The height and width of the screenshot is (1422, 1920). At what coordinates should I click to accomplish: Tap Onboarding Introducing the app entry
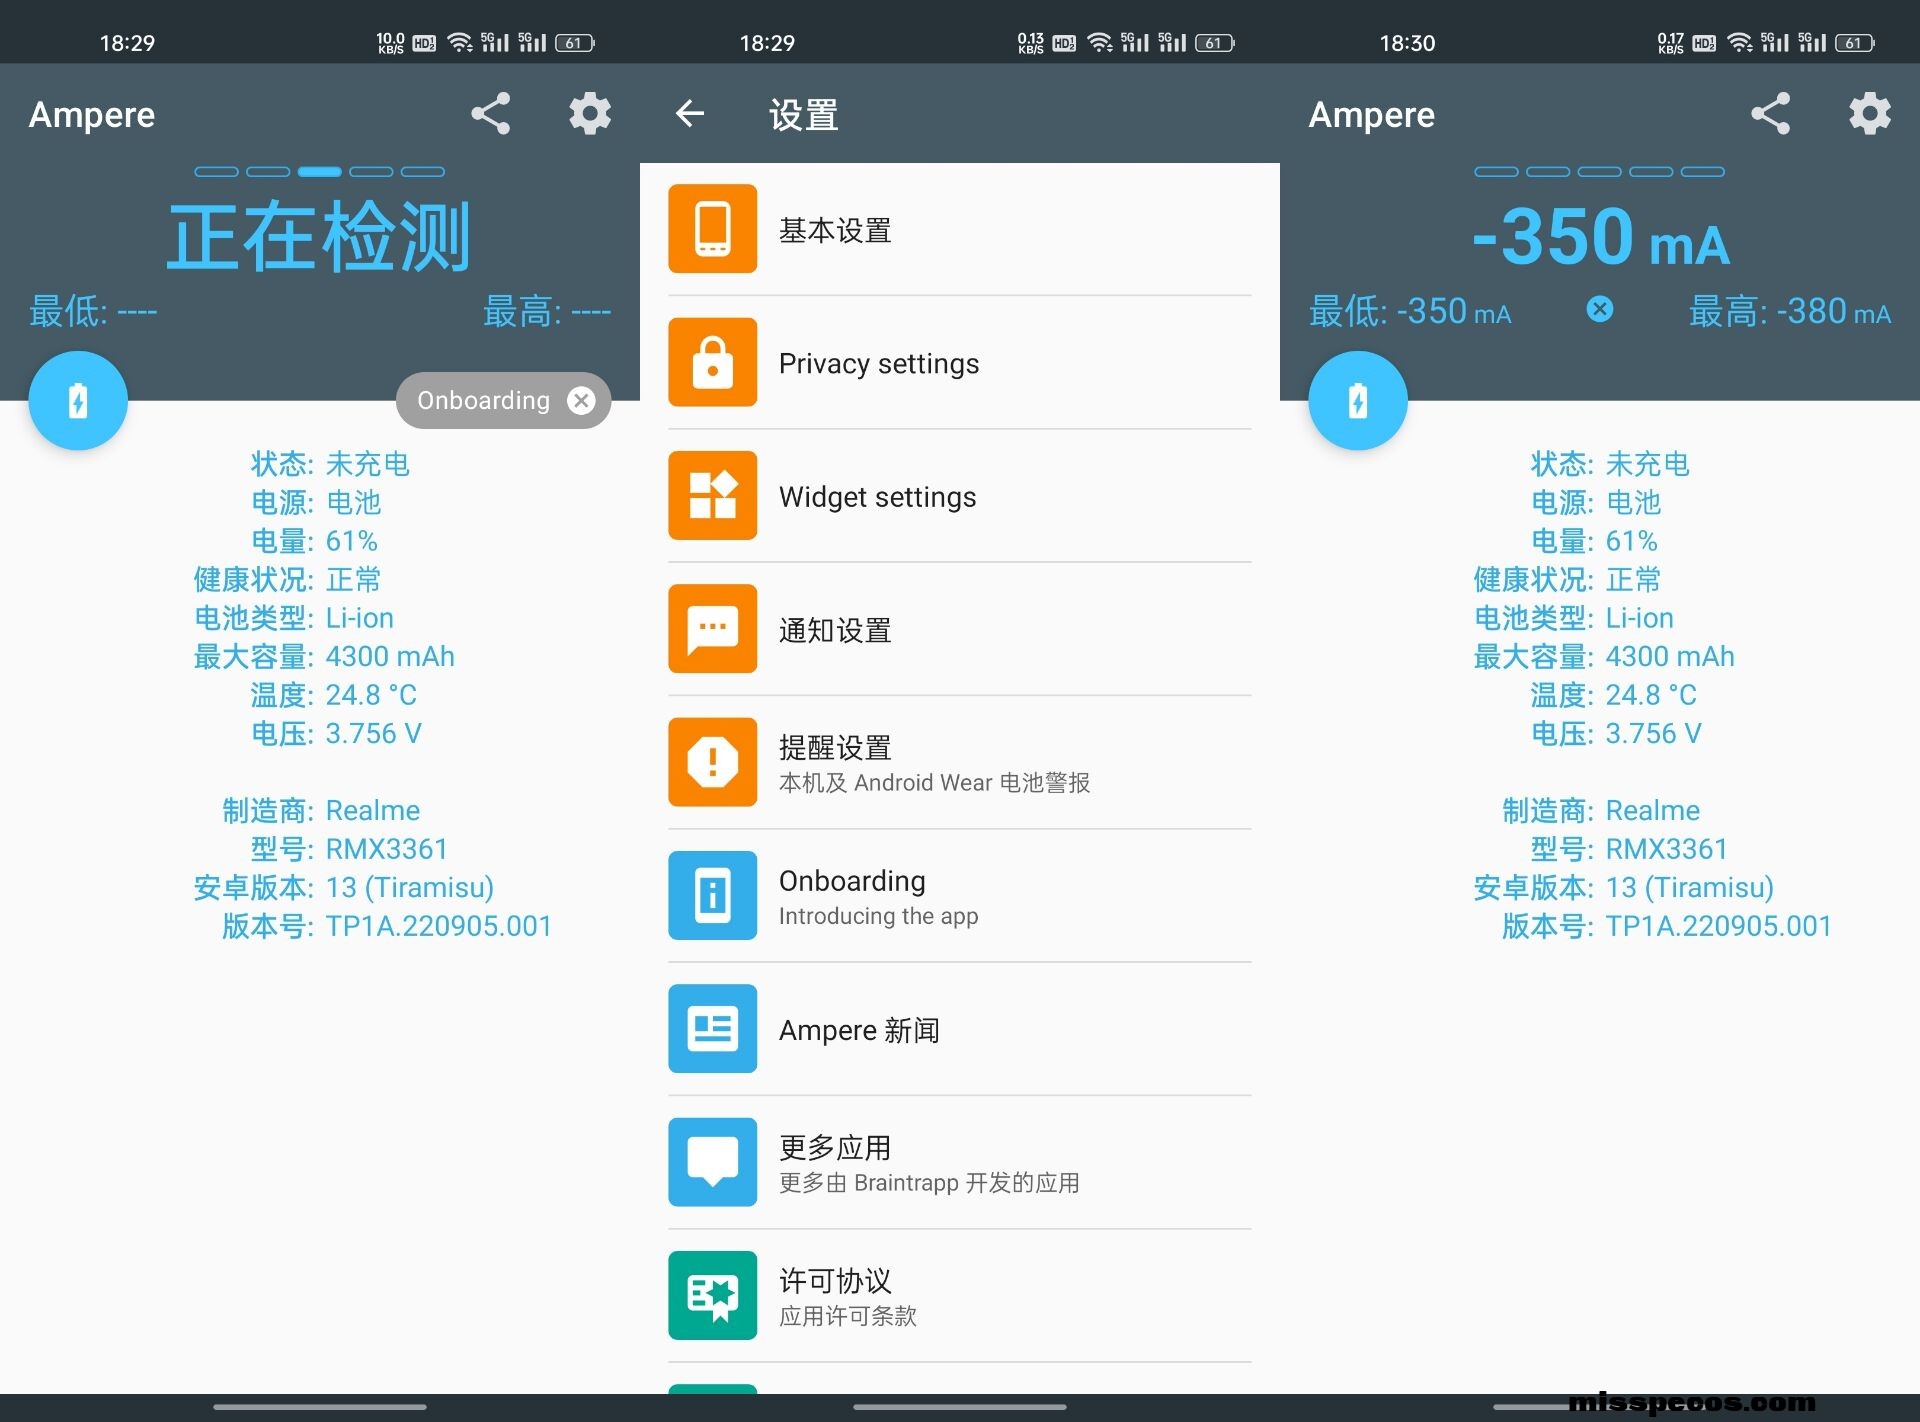click(960, 896)
